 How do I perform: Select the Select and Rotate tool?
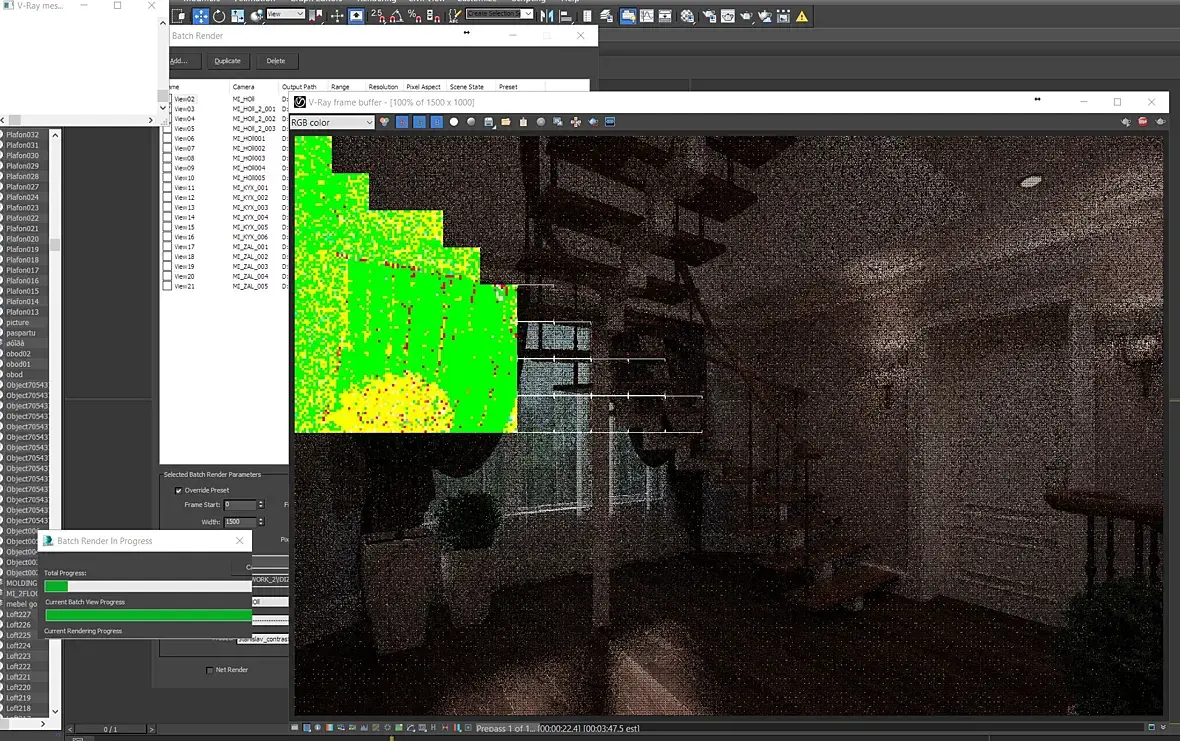click(x=219, y=16)
